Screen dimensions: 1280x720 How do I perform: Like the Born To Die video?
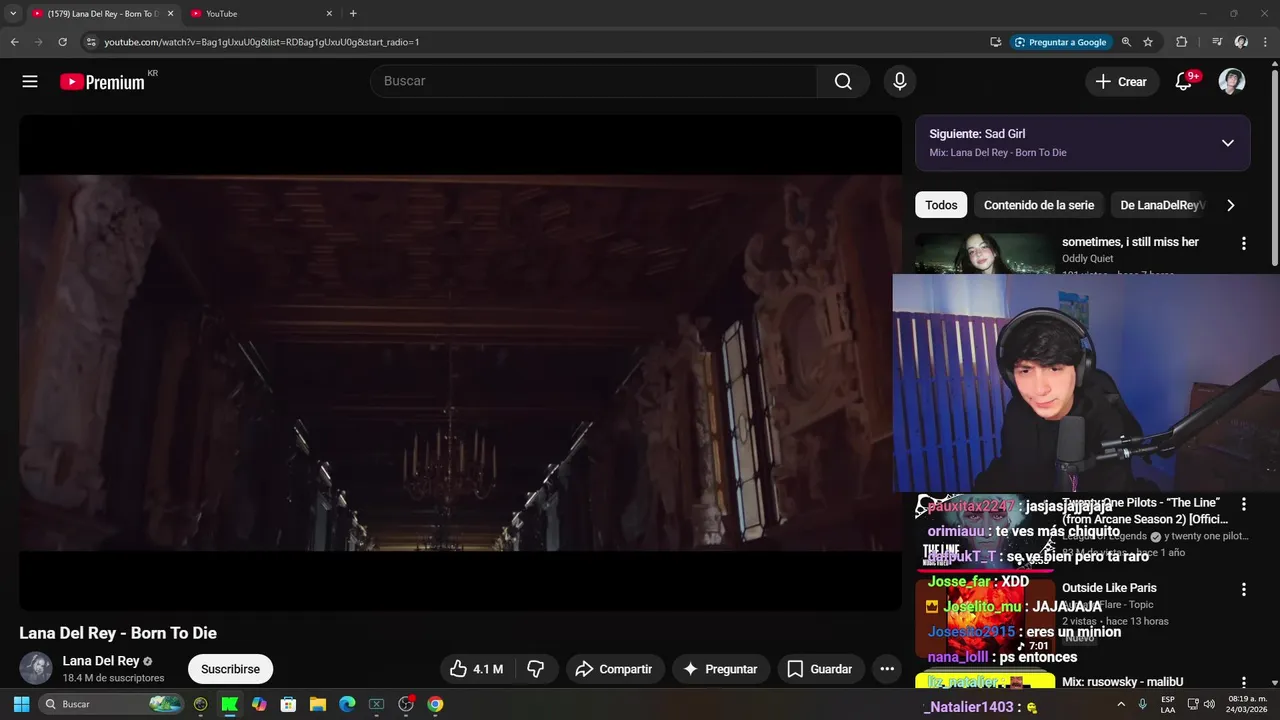click(476, 669)
